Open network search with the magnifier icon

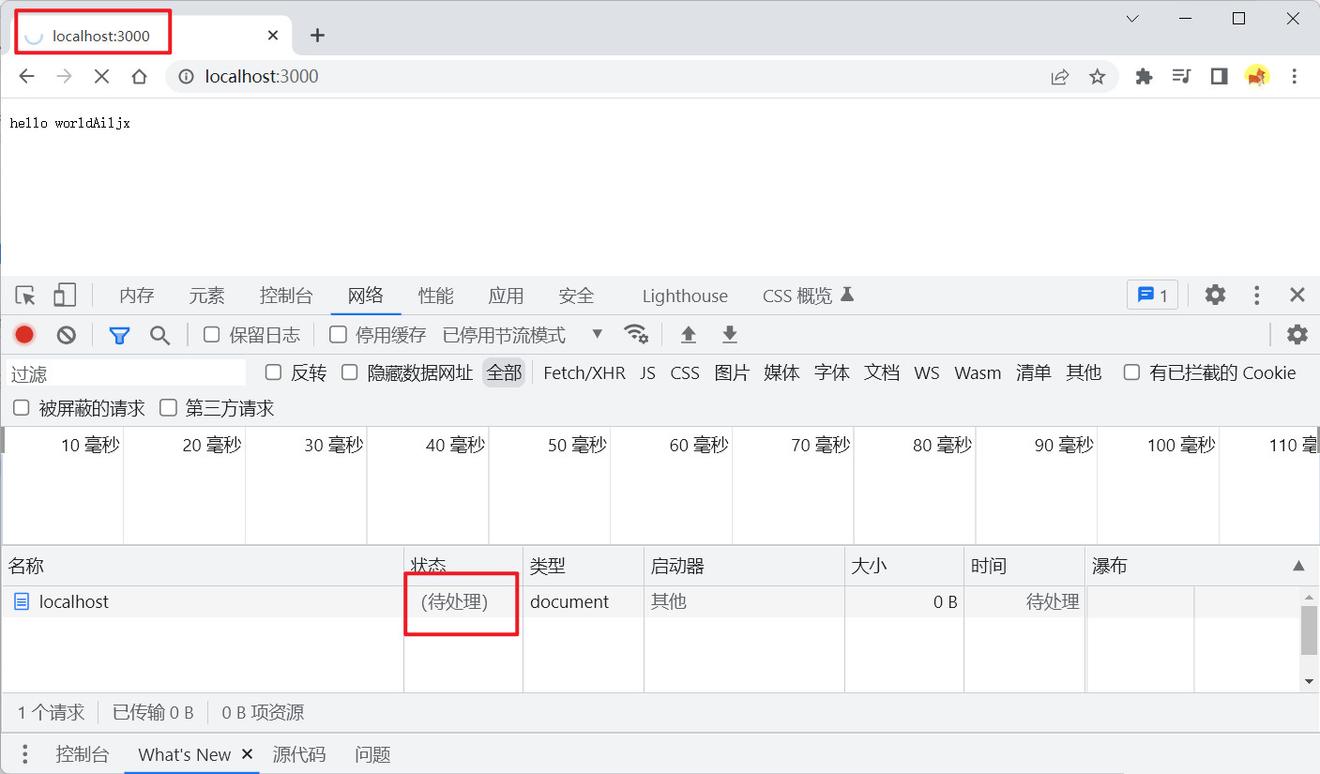(x=160, y=335)
